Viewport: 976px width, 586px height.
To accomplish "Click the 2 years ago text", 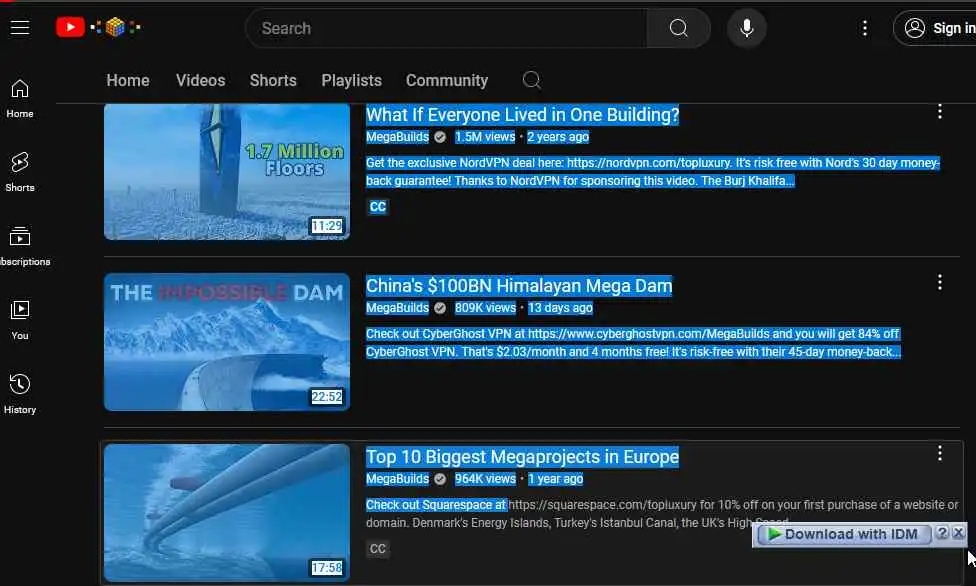I will coord(558,137).
